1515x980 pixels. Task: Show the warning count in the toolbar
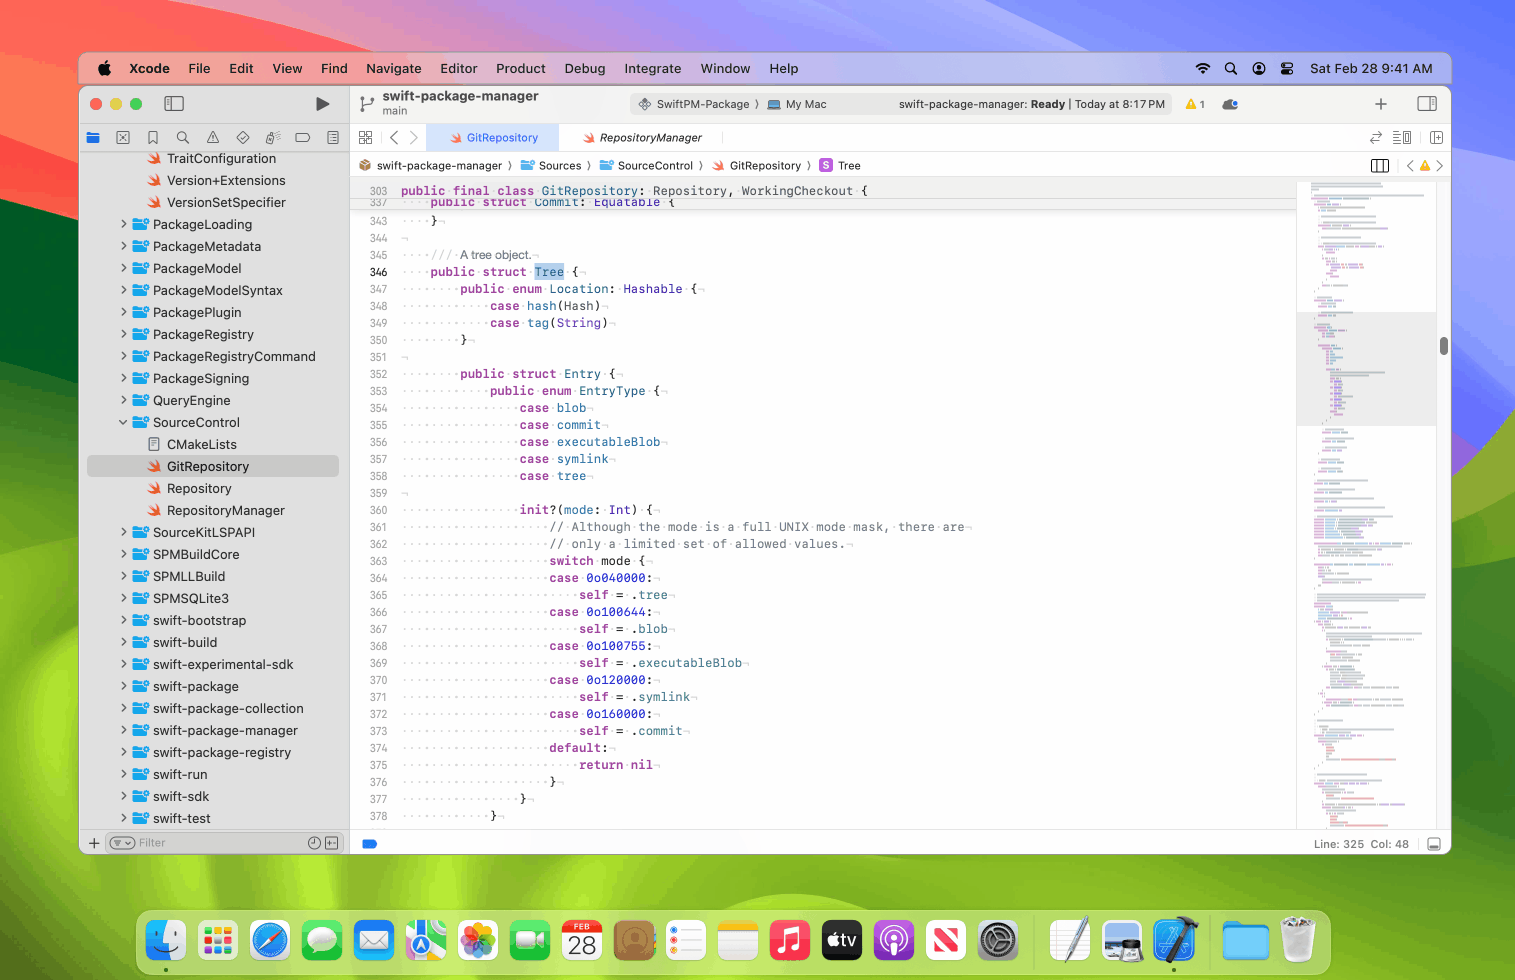(1195, 104)
